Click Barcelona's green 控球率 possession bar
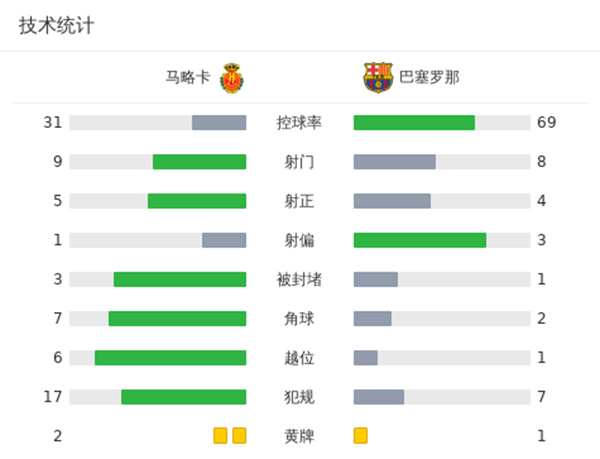 pos(414,123)
